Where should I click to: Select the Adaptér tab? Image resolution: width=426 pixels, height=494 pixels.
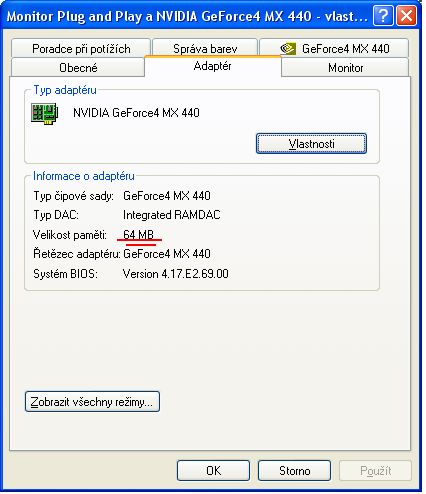(x=213, y=66)
